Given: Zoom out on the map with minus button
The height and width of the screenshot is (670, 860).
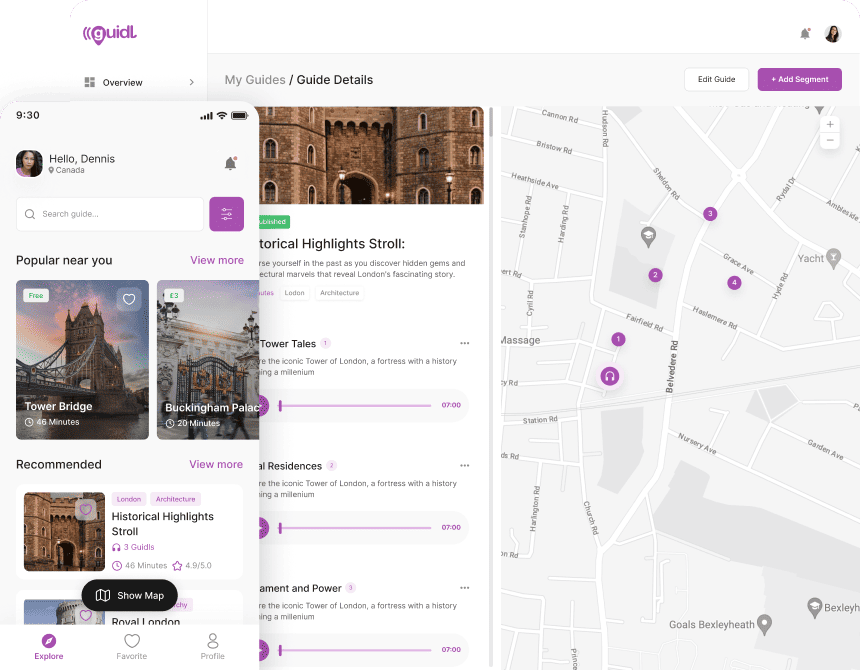Looking at the screenshot, I should pos(830,140).
